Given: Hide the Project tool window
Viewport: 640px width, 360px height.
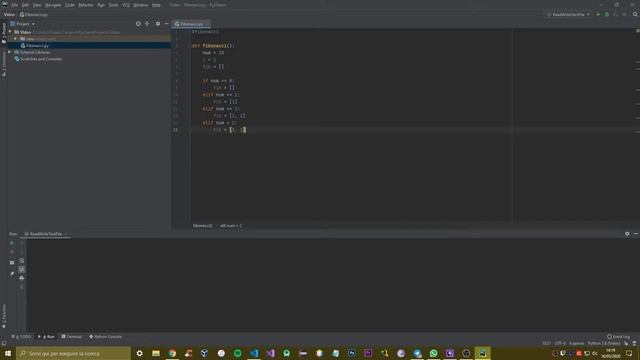Looking at the screenshot, I should click(167, 24).
